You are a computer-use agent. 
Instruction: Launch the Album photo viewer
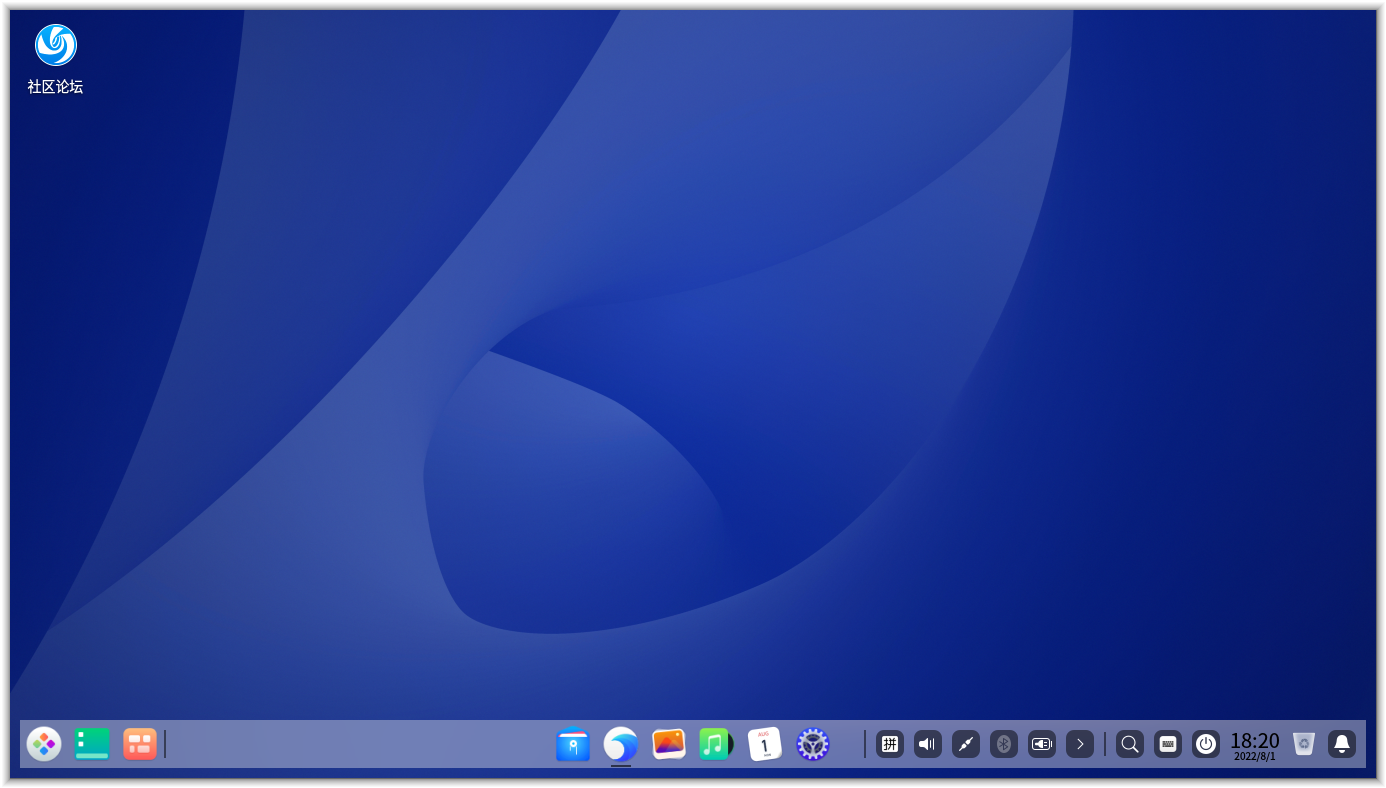click(669, 744)
